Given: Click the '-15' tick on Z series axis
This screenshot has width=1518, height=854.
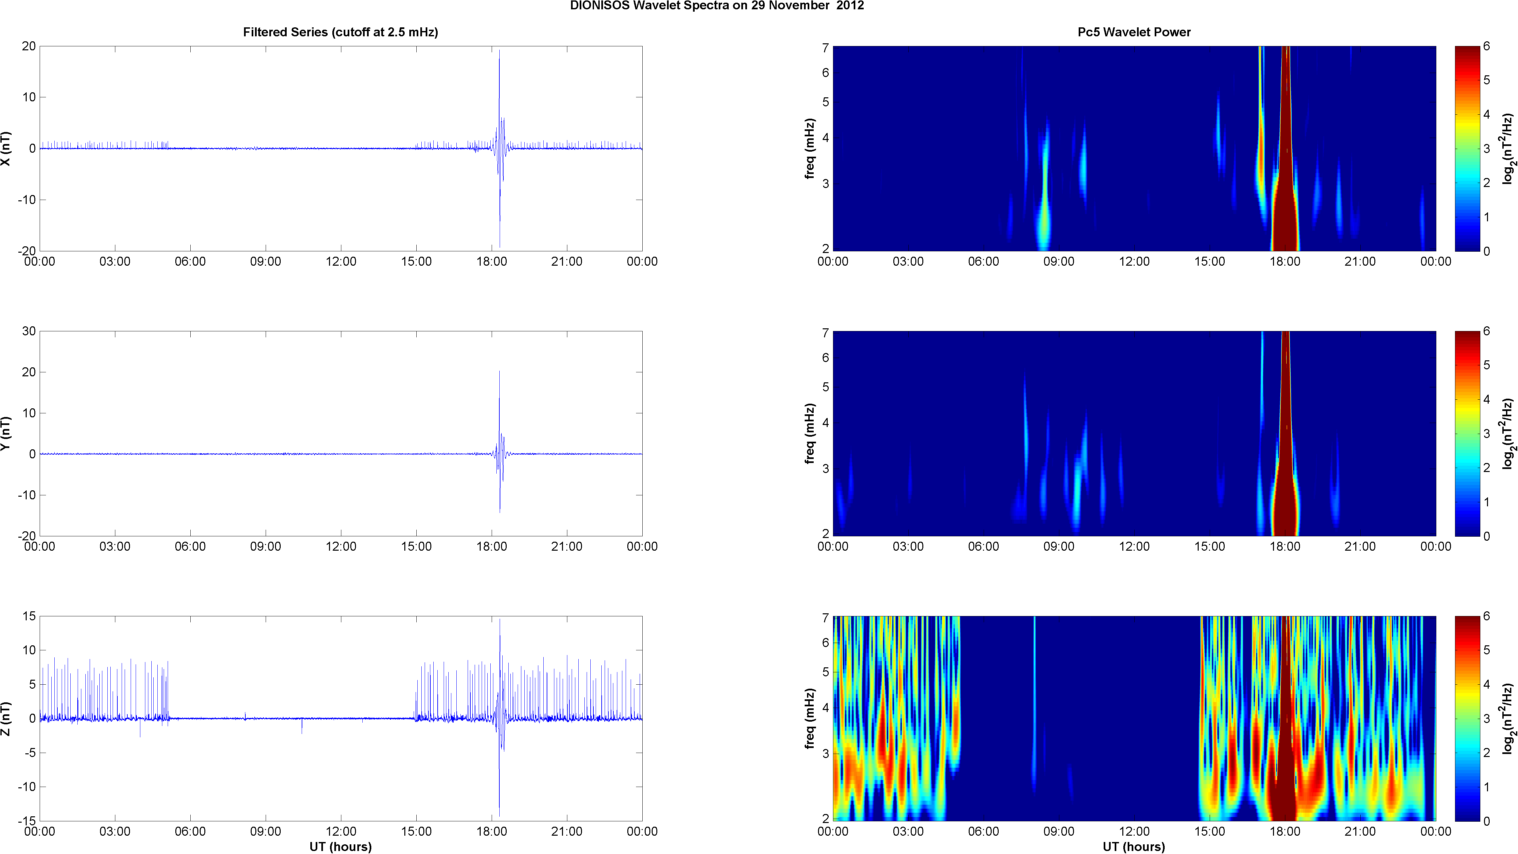Looking at the screenshot, I should click(x=26, y=821).
